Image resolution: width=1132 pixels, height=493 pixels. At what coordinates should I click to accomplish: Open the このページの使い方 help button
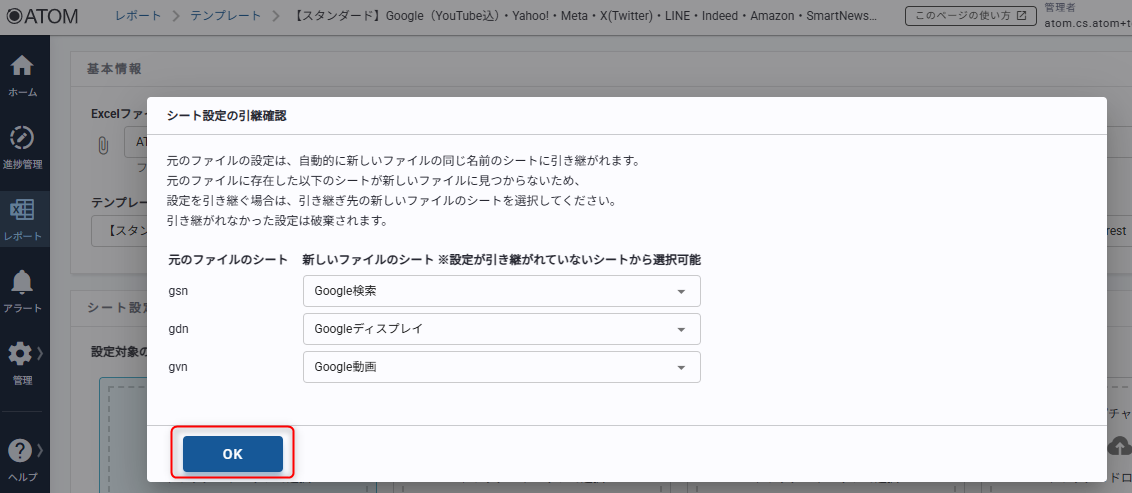(x=964, y=16)
